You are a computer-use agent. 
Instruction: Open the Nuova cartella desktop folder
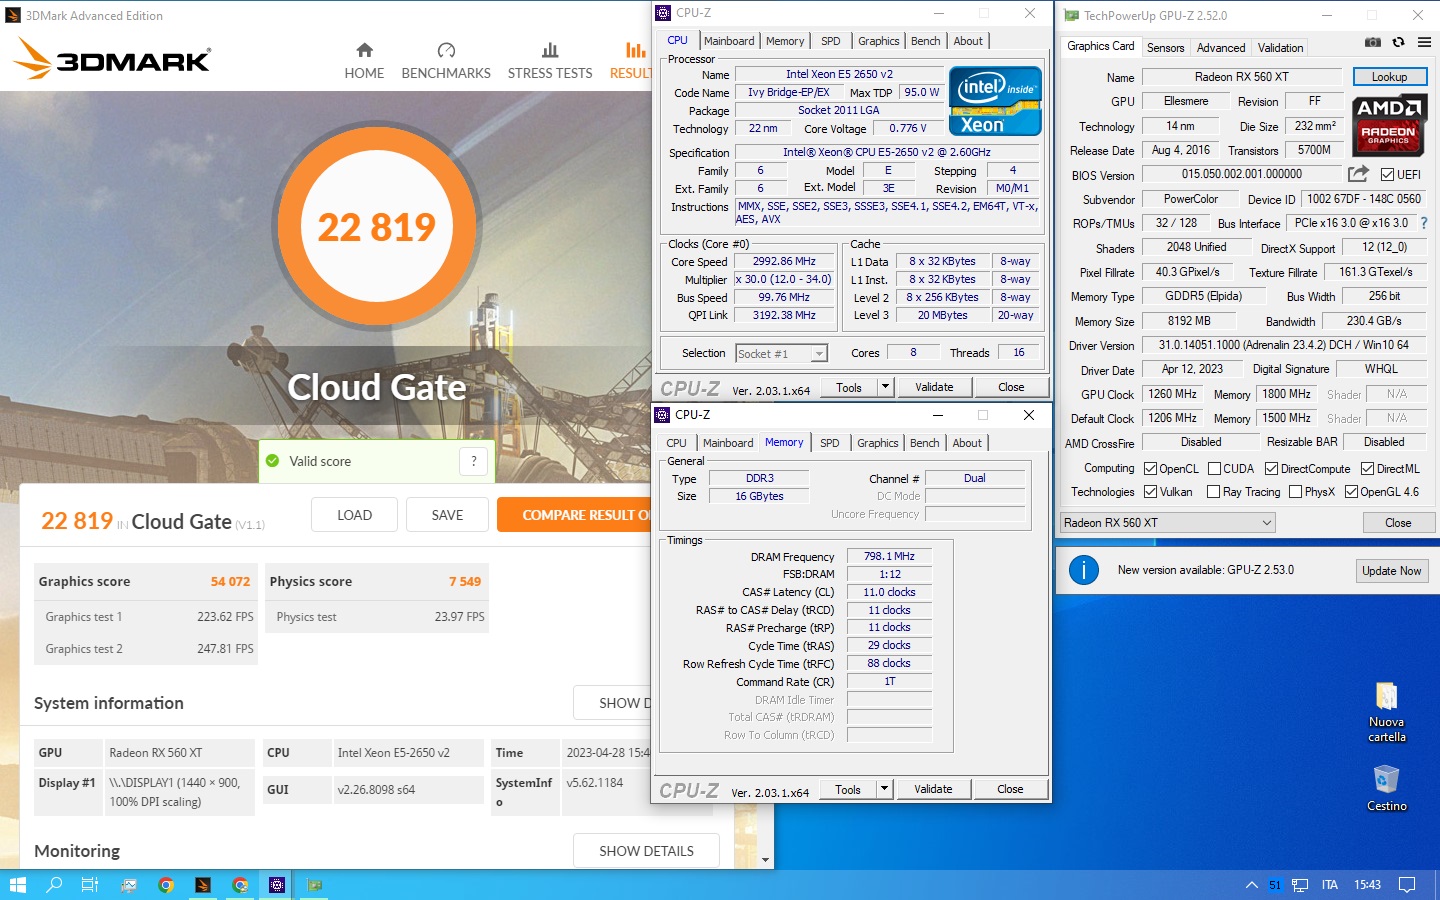click(x=1386, y=711)
